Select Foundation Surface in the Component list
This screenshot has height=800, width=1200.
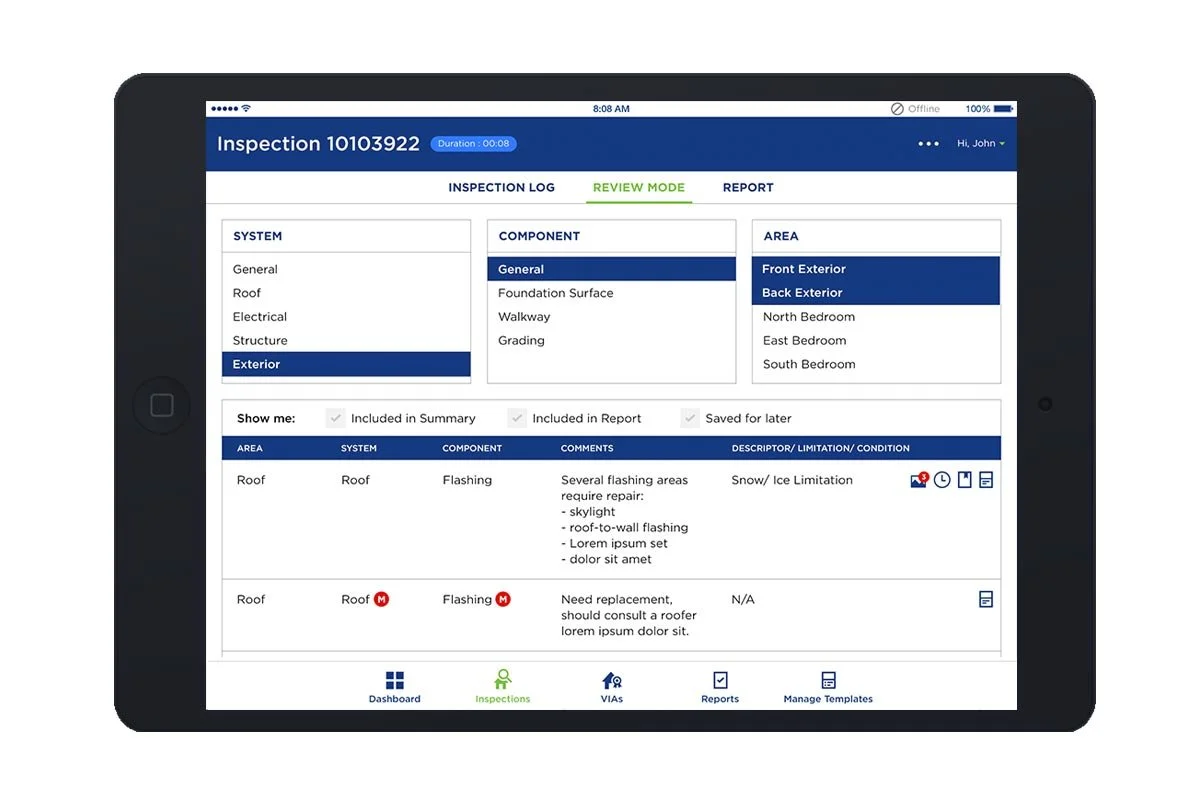click(612, 293)
